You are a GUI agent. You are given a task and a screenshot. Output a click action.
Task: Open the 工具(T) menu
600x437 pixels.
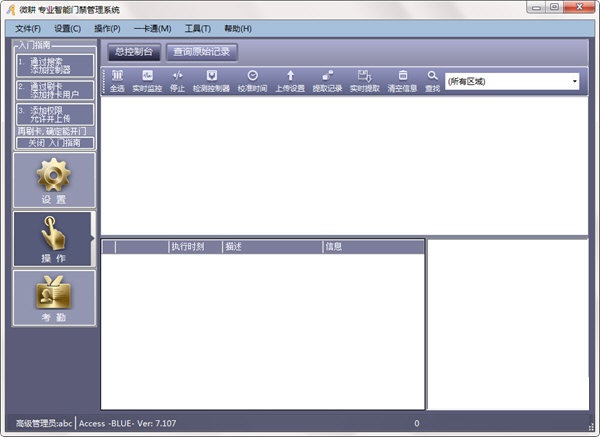198,29
